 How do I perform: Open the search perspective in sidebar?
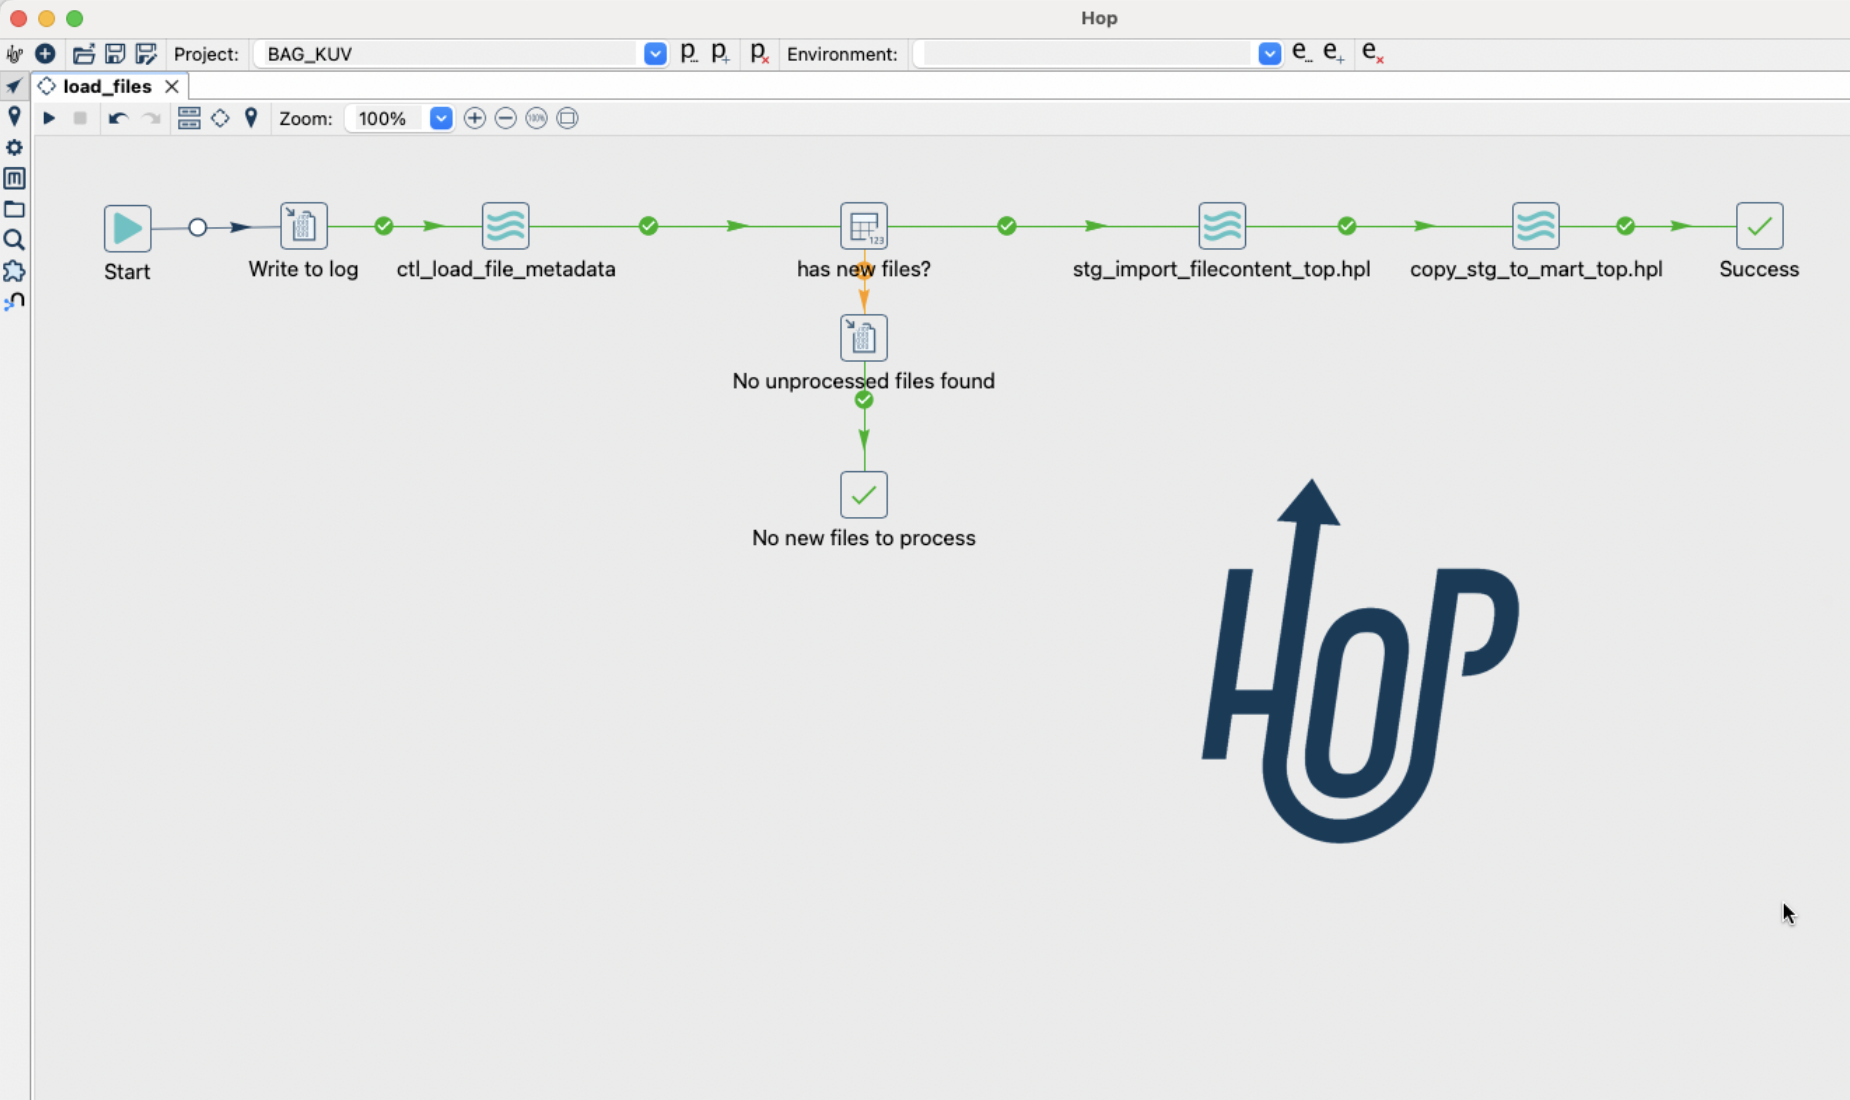14,240
